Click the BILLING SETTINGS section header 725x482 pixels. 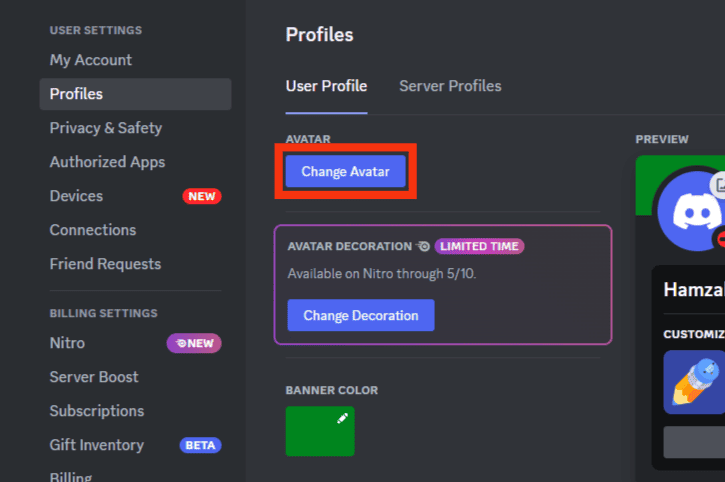[104, 313]
